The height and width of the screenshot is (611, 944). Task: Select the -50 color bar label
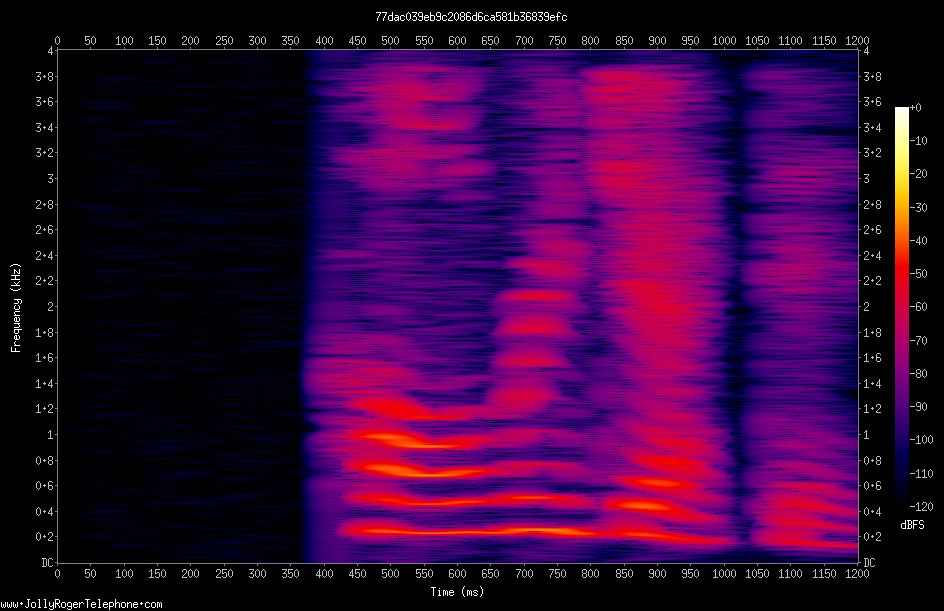(918, 274)
